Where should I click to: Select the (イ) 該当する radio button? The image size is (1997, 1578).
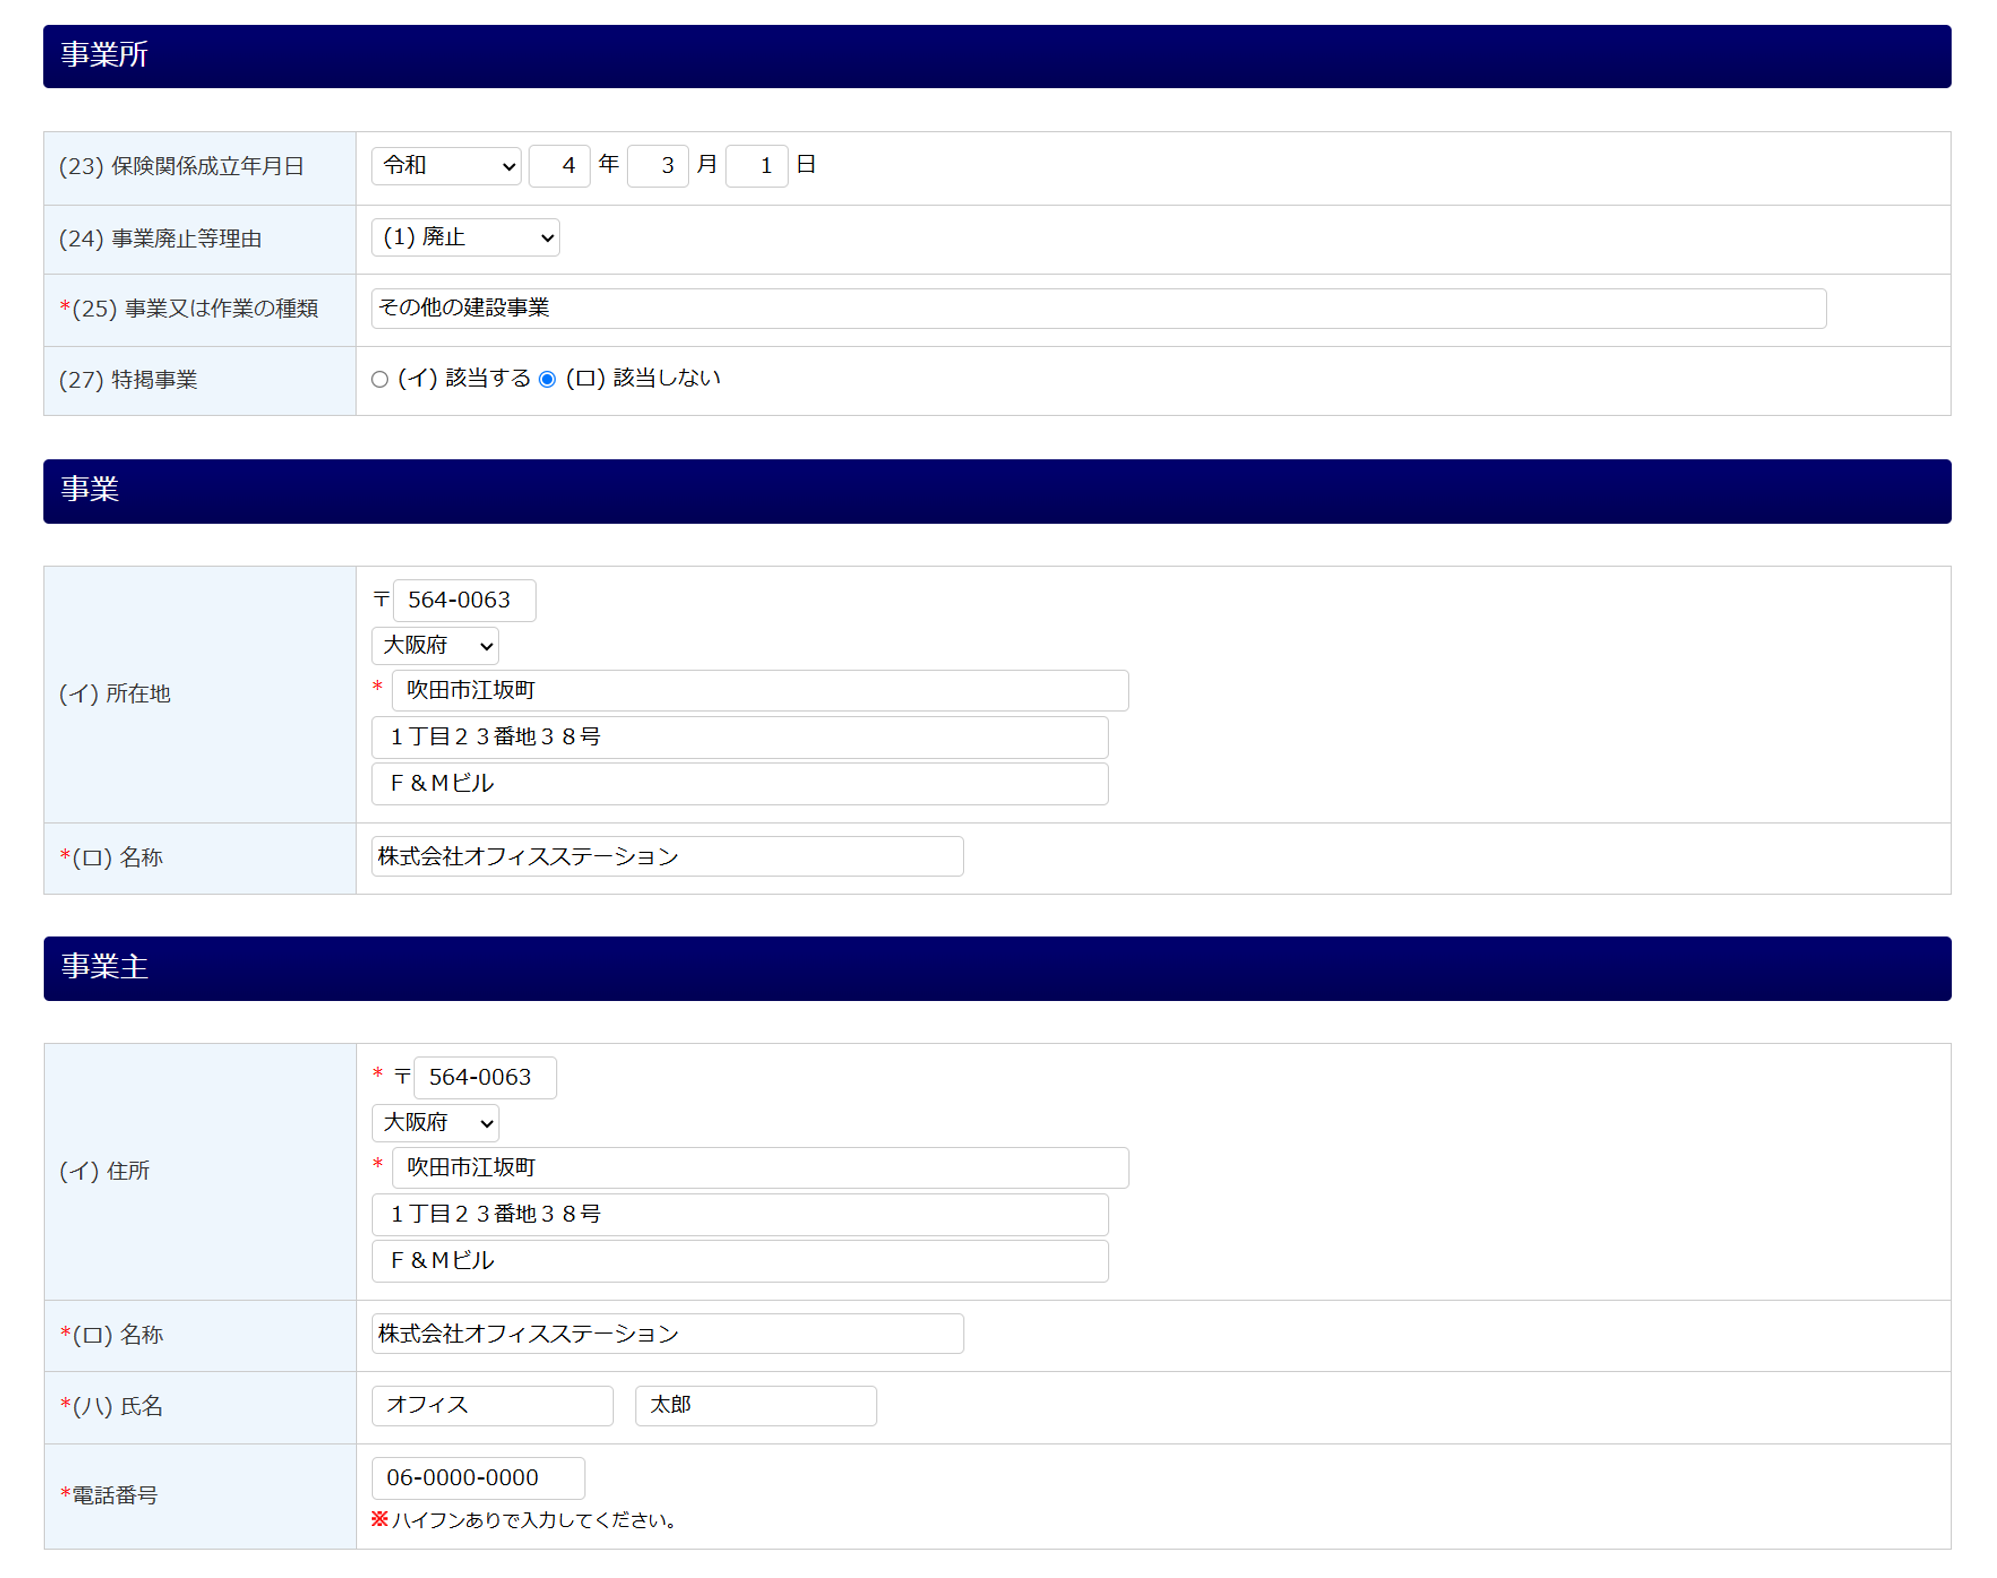coord(379,379)
